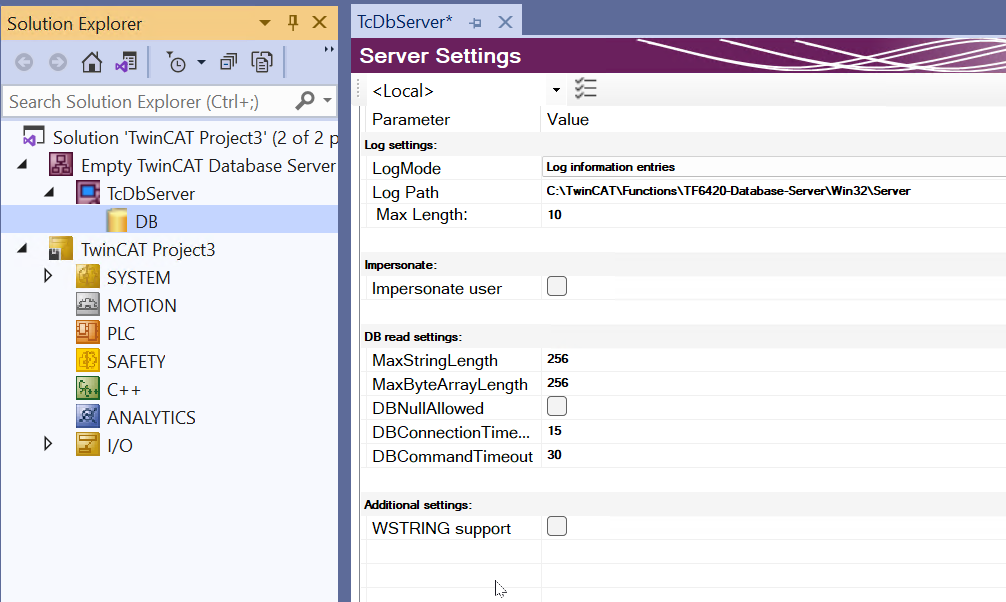Screen dimensions: 1006x602
Task: Select the MOTION tree label
Action: pyautogui.click(x=142, y=305)
